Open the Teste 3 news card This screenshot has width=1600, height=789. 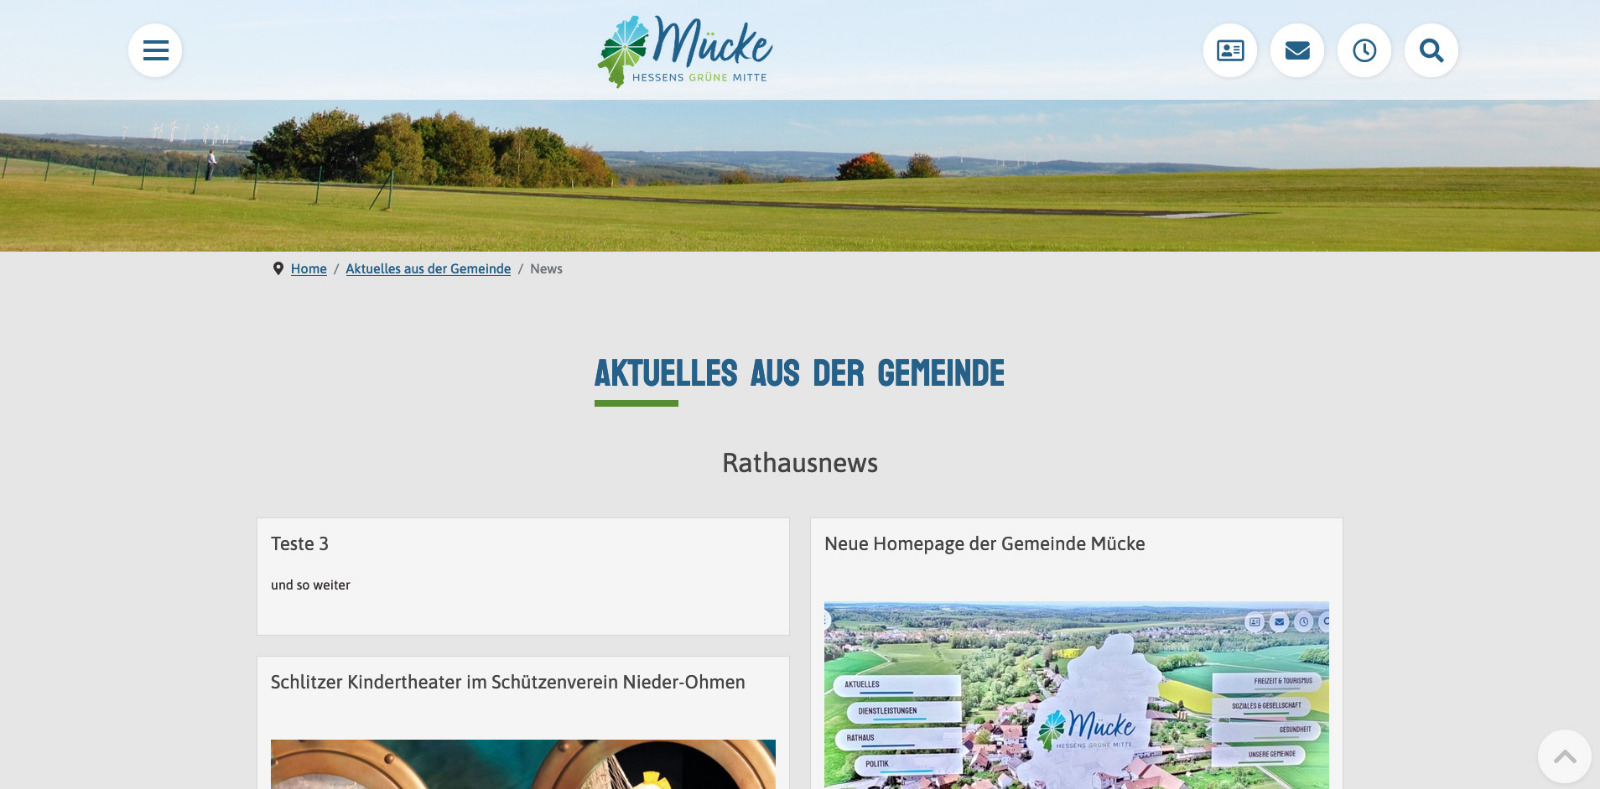point(523,576)
